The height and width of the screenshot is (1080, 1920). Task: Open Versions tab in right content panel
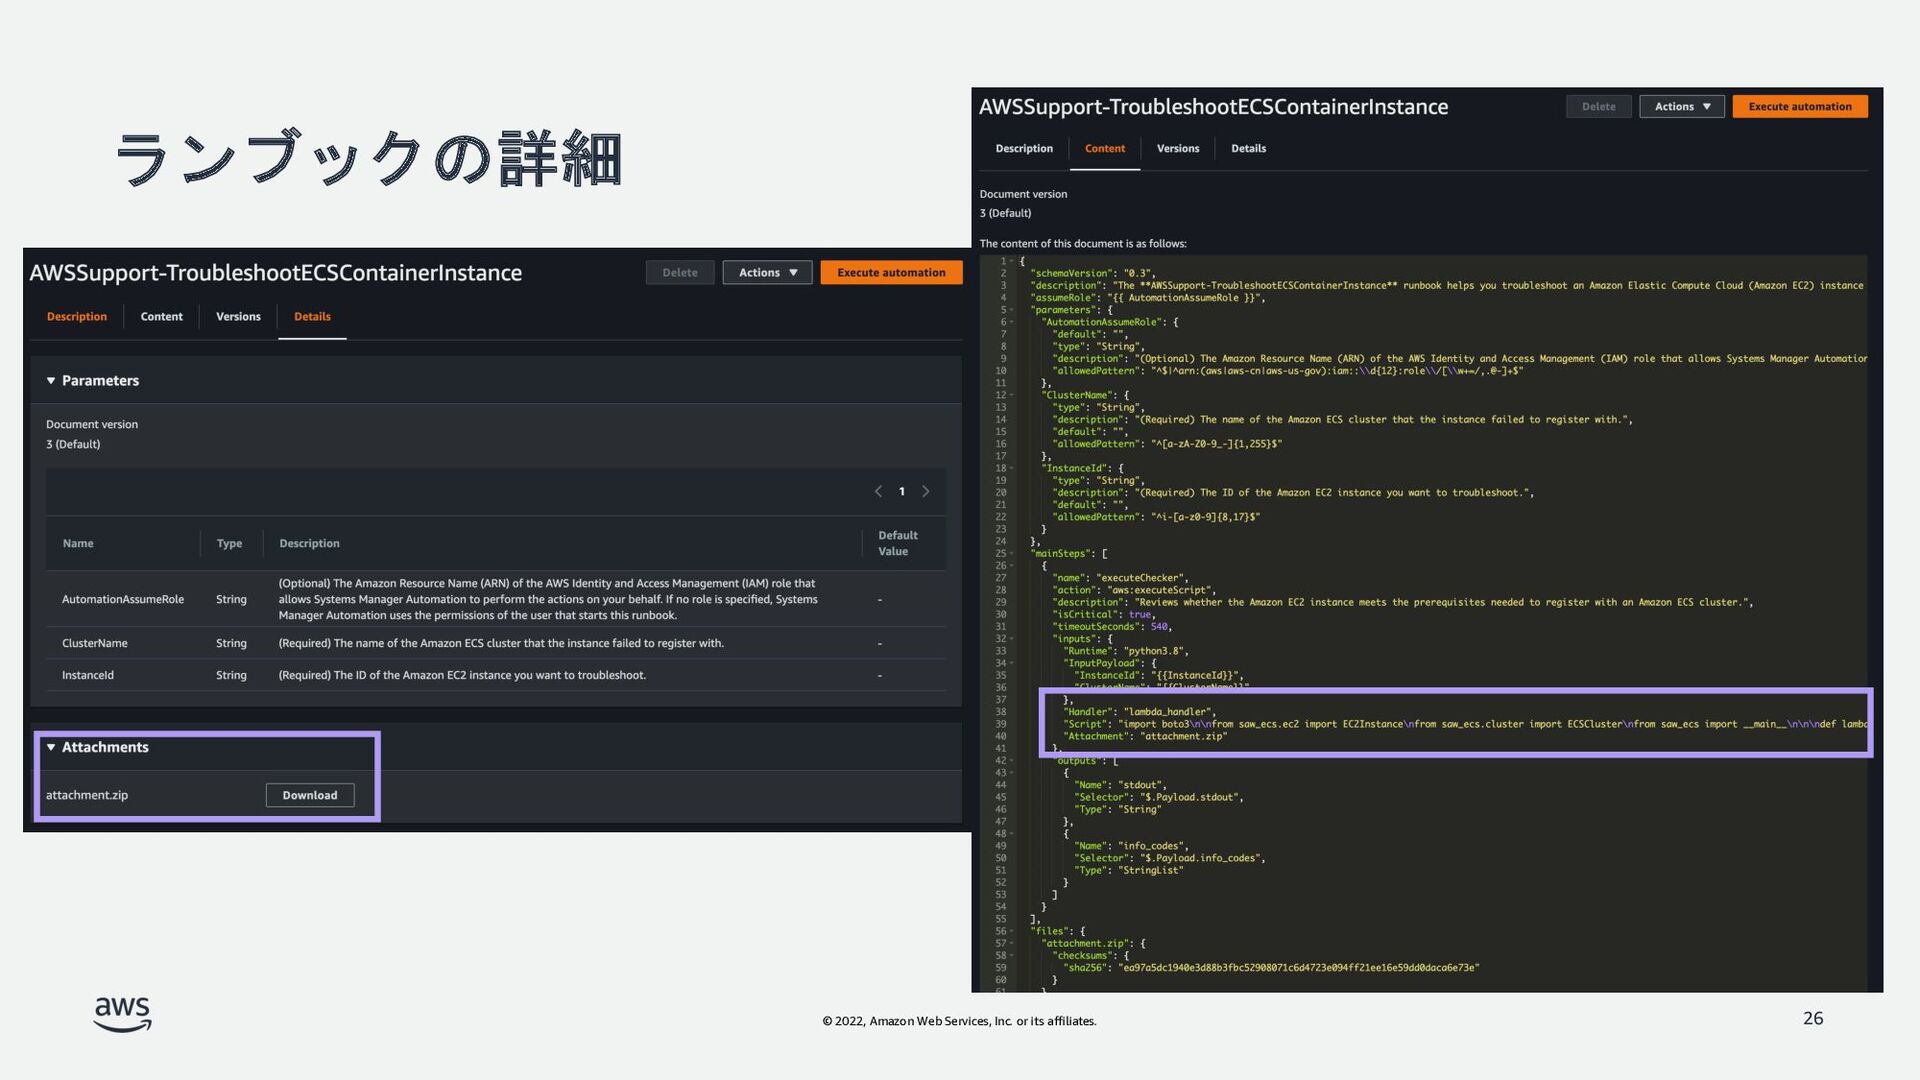pos(1178,148)
